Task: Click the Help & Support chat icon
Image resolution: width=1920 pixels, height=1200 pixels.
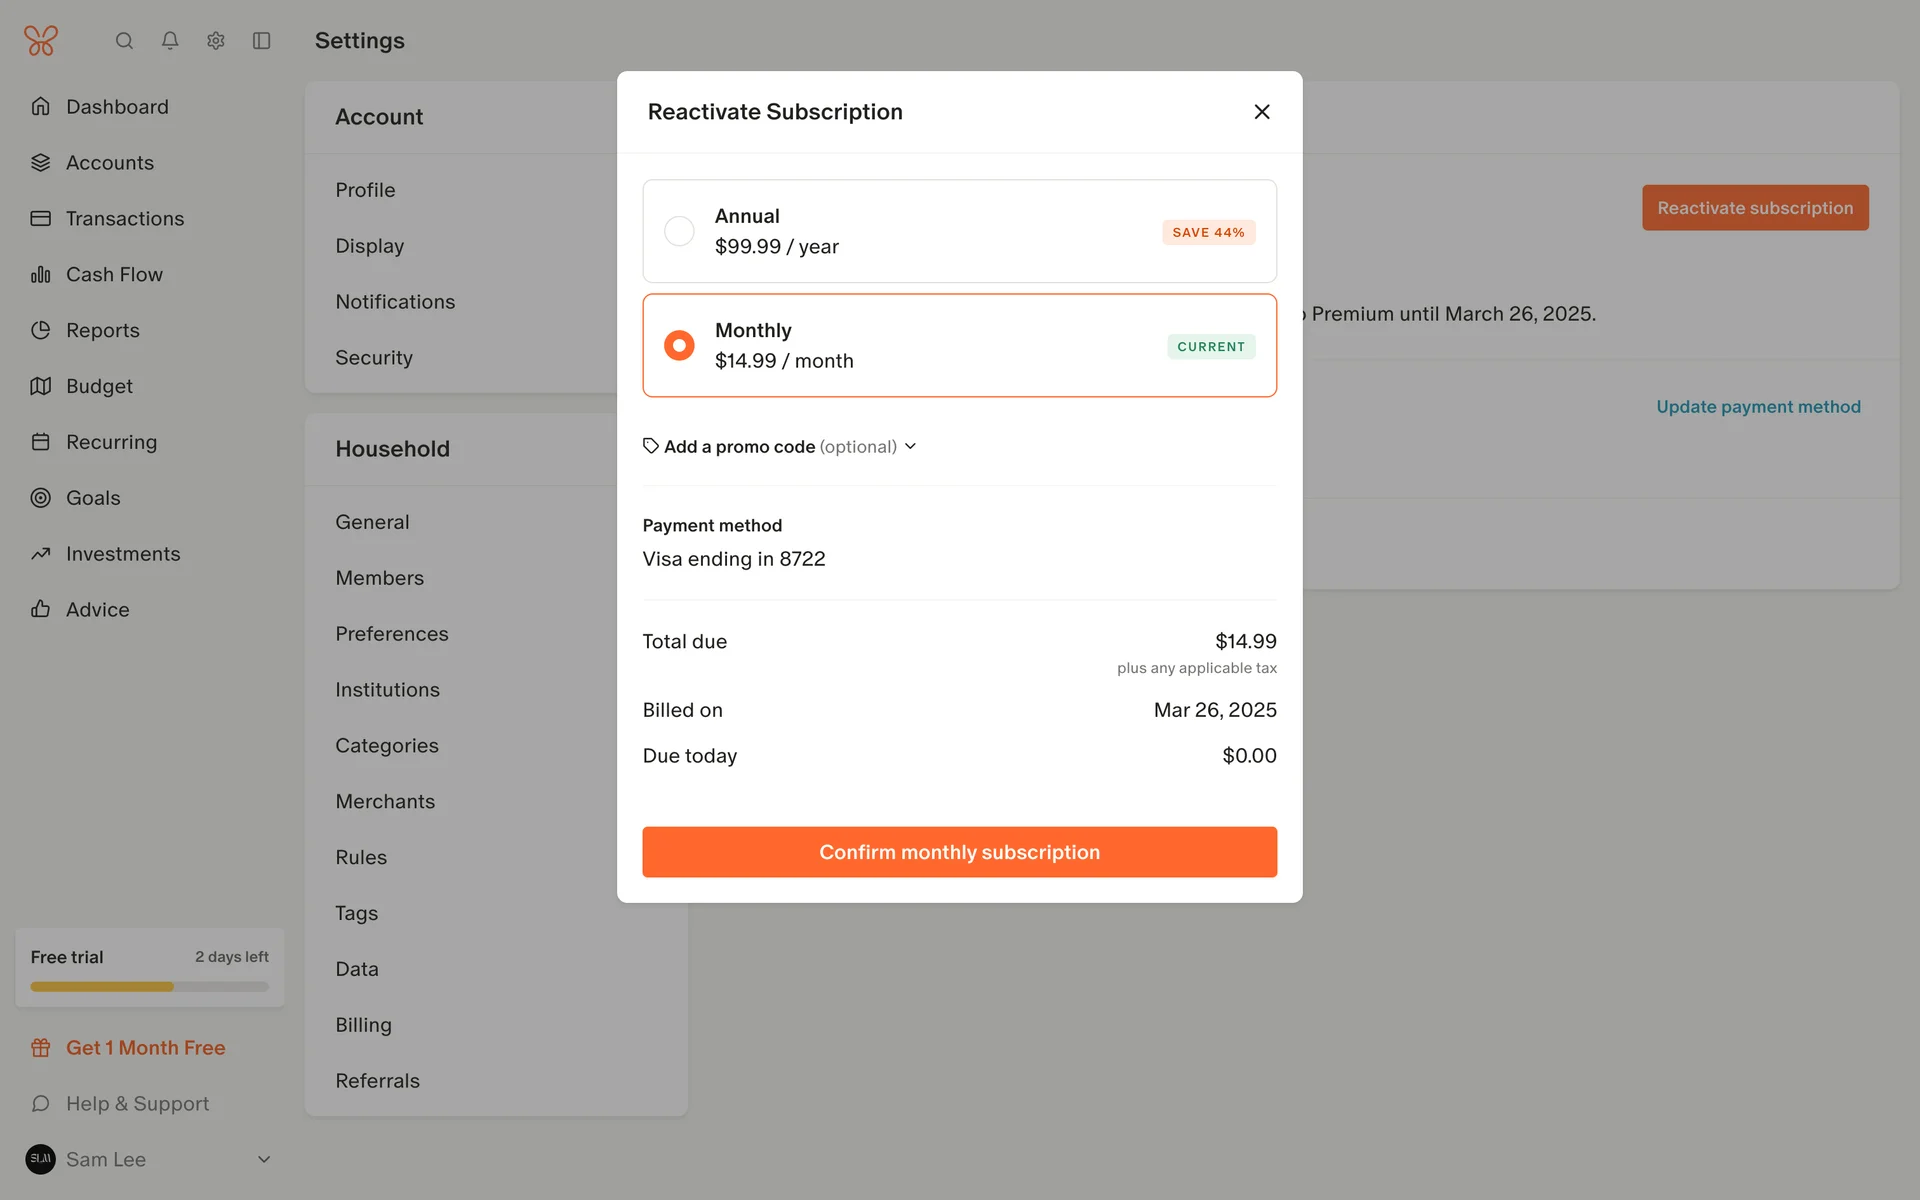Action: (x=41, y=1104)
